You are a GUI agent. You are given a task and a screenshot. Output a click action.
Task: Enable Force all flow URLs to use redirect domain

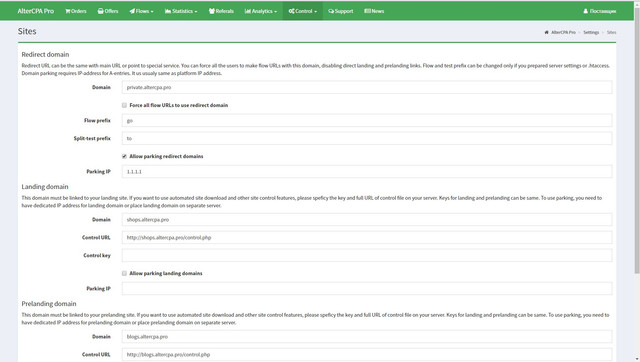[124, 105]
